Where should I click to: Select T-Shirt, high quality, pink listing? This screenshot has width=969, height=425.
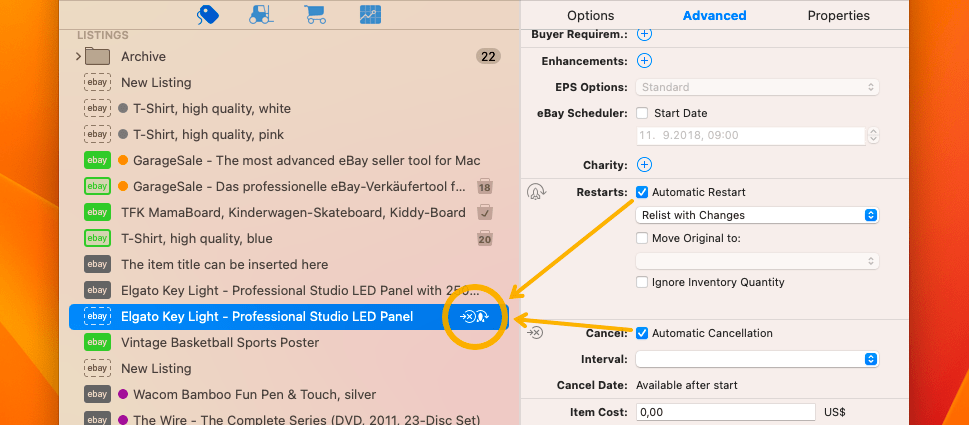[x=288, y=134]
